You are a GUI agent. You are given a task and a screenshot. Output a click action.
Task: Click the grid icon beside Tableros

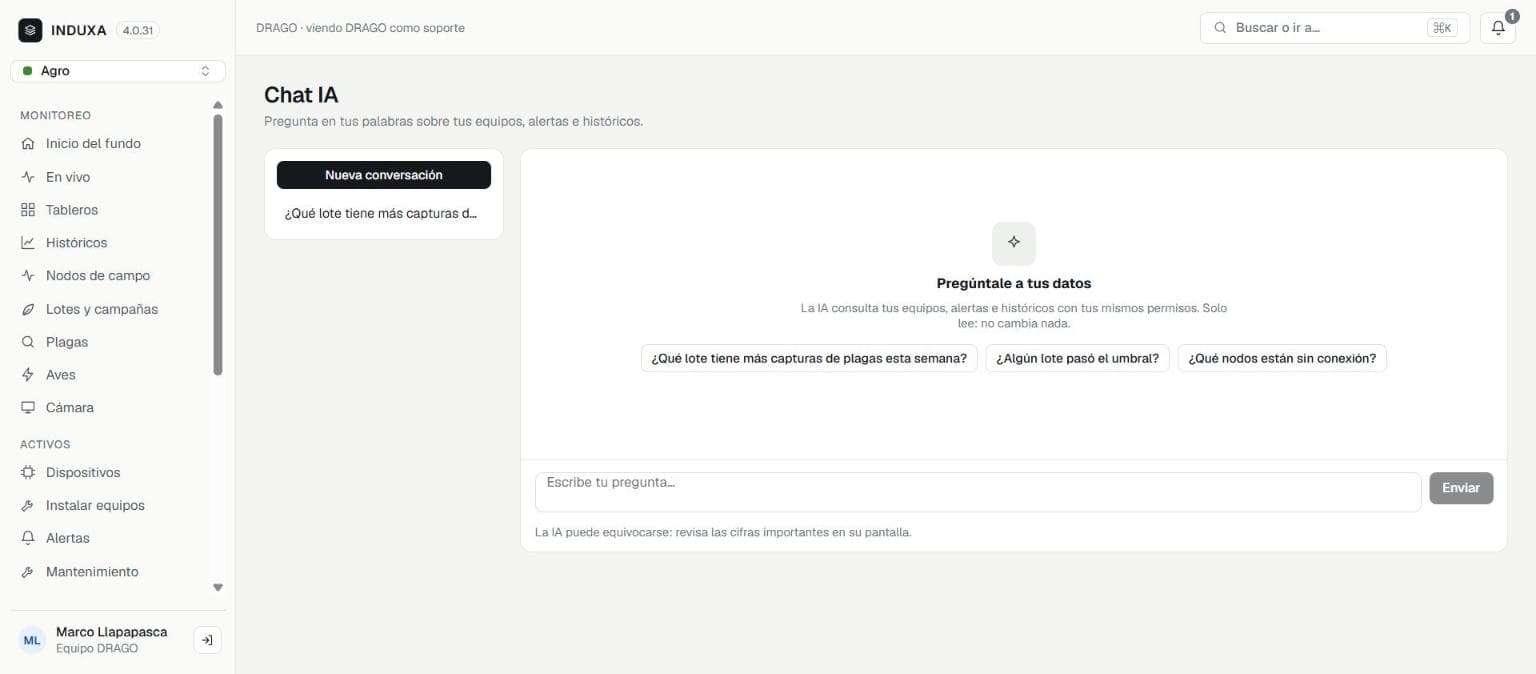click(x=28, y=210)
